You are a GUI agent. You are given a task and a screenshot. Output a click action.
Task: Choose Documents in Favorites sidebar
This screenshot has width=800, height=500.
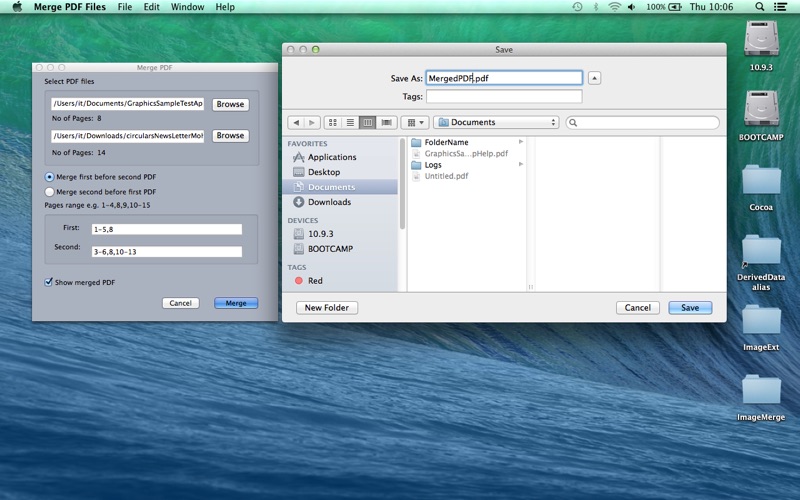[340, 187]
